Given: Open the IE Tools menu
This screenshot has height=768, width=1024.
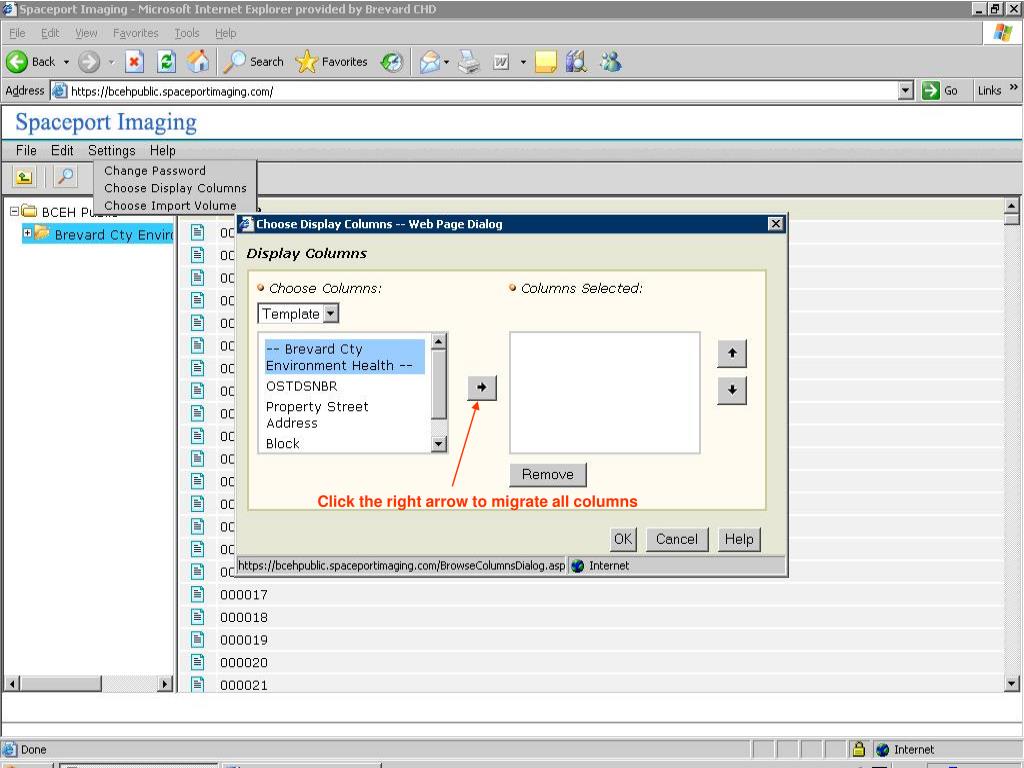Looking at the screenshot, I should 187,33.
